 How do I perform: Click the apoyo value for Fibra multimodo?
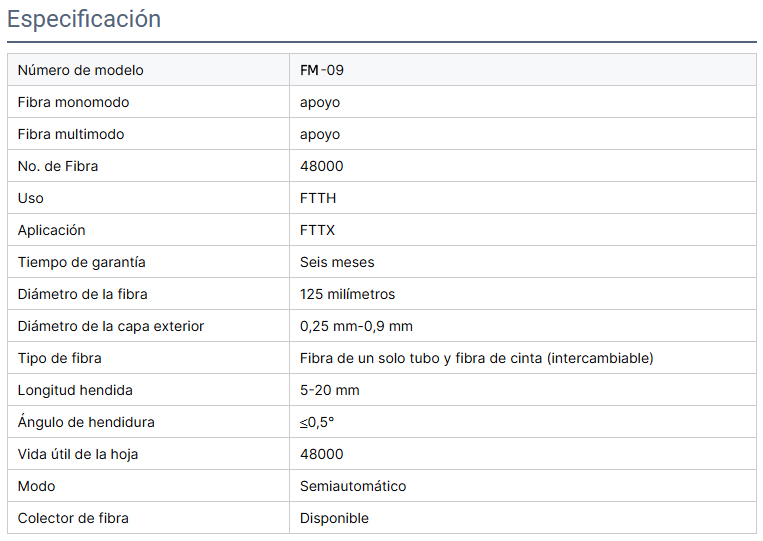coord(320,134)
